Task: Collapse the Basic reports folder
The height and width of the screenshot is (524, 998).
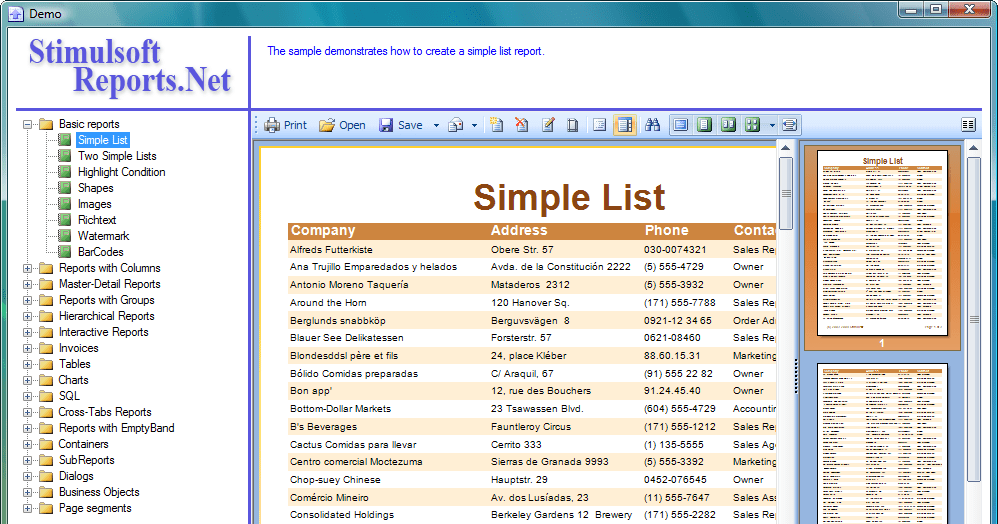Action: tap(28, 124)
